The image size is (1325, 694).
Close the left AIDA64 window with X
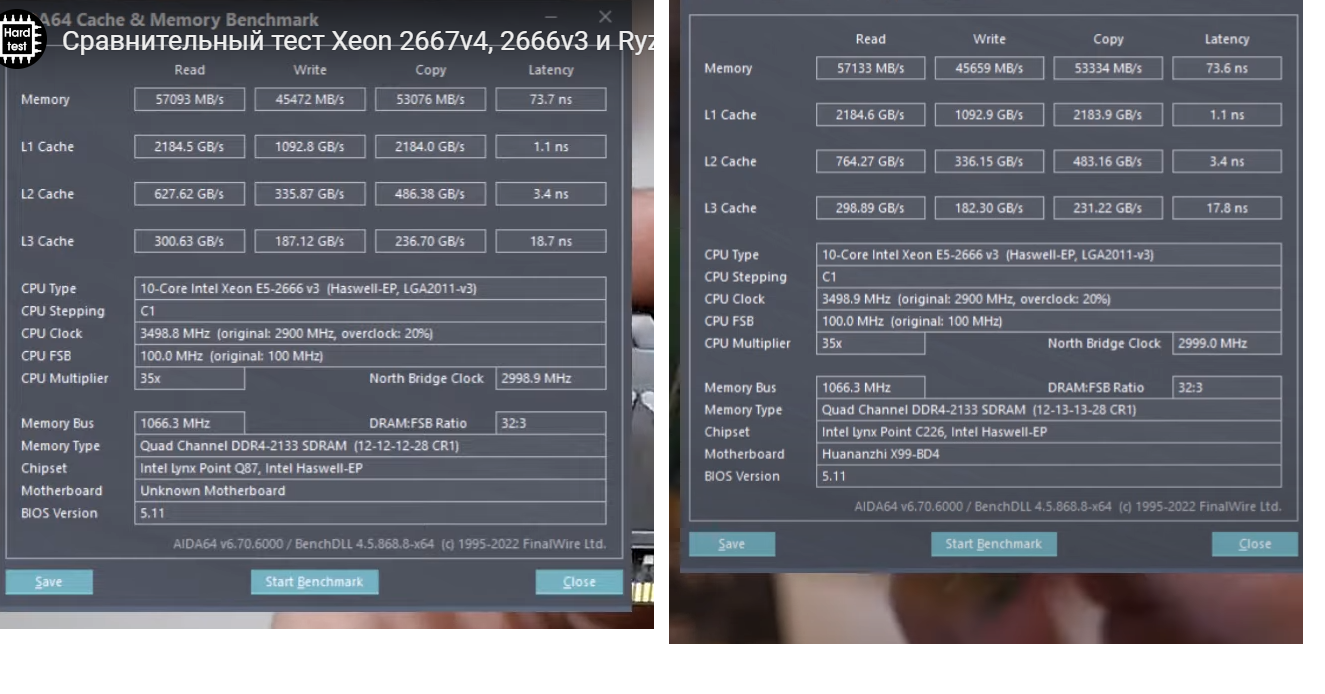click(605, 17)
